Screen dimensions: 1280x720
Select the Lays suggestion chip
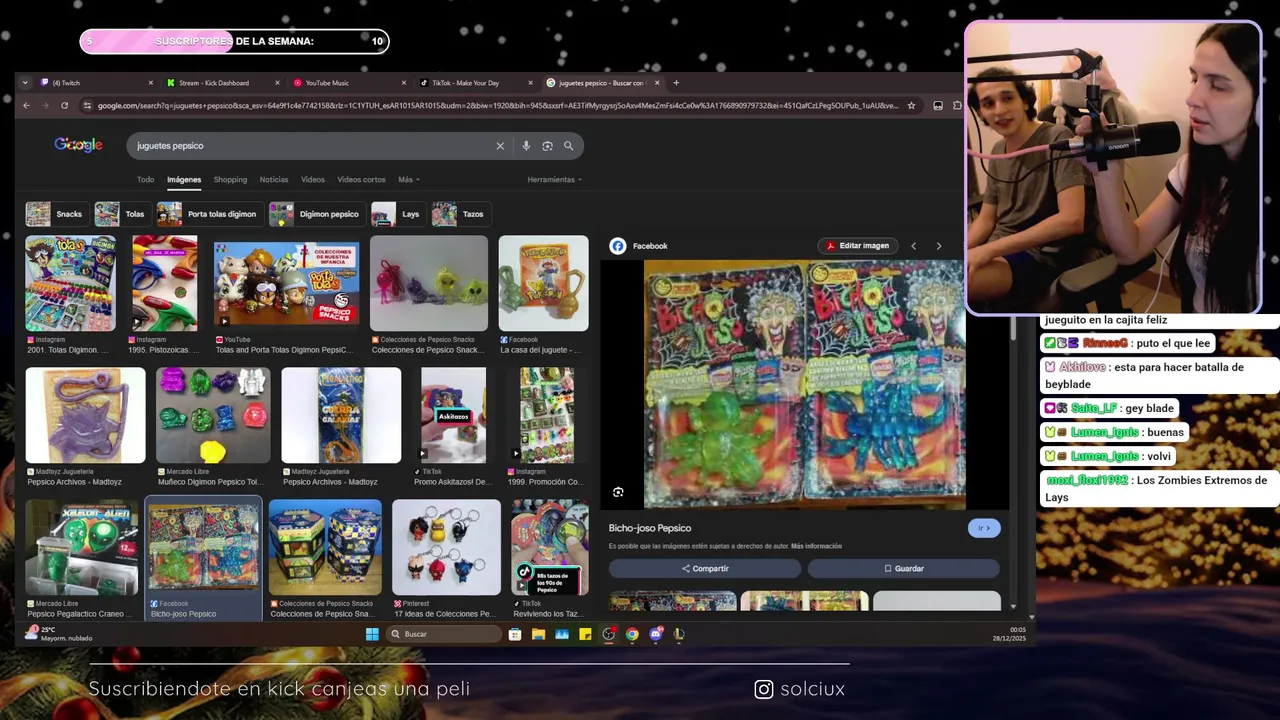397,214
